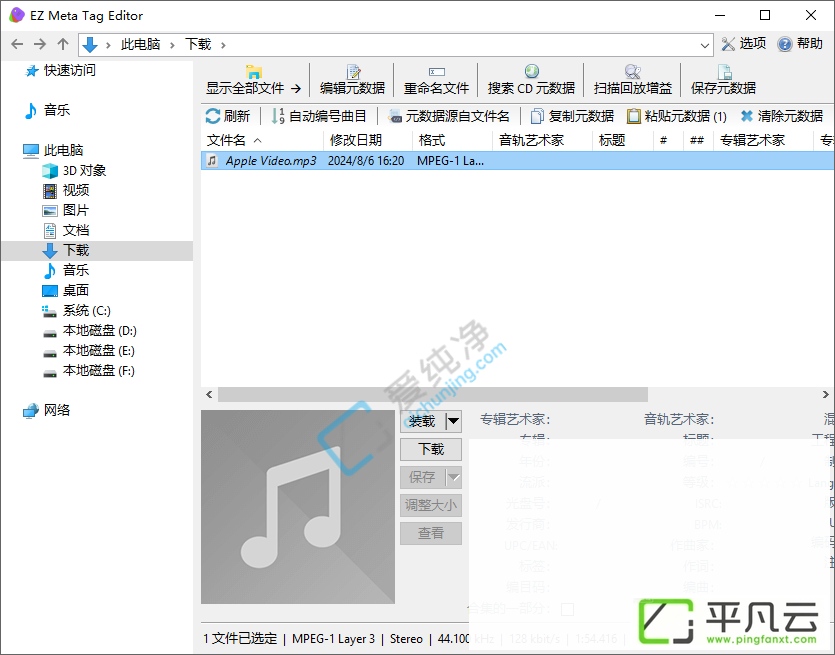Go back with the left arrow

(17, 44)
